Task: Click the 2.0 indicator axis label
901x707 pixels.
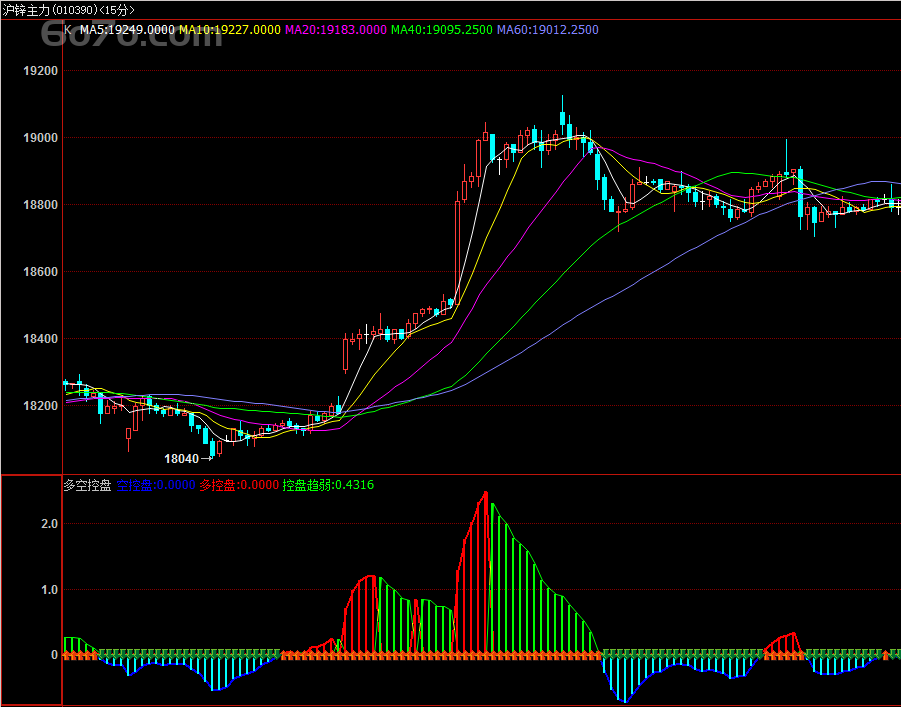Action: coord(49,524)
